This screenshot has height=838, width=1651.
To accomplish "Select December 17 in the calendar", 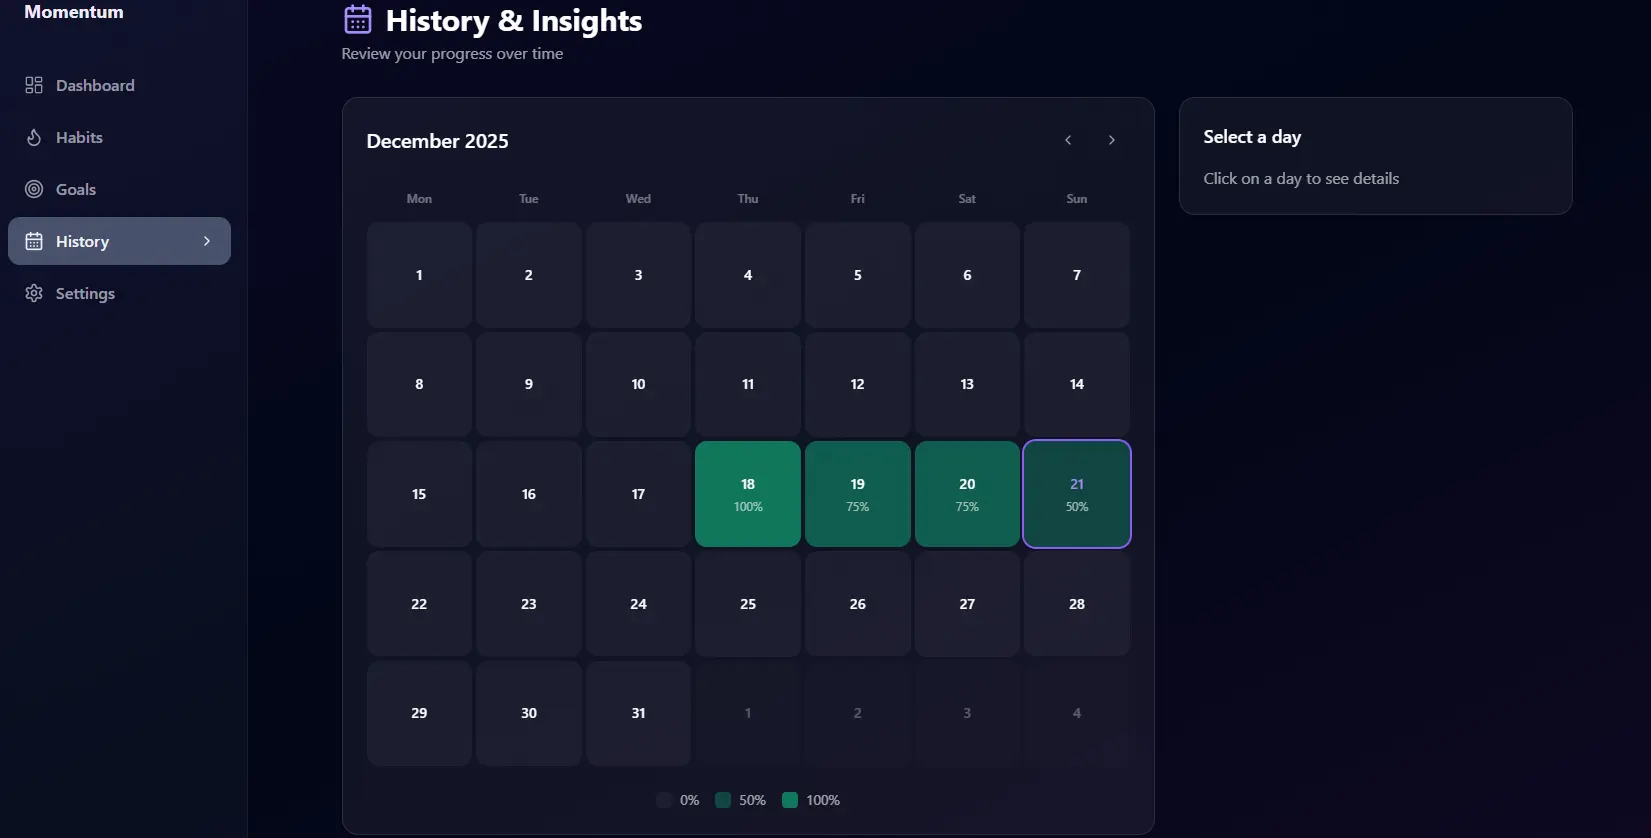I will (x=638, y=494).
